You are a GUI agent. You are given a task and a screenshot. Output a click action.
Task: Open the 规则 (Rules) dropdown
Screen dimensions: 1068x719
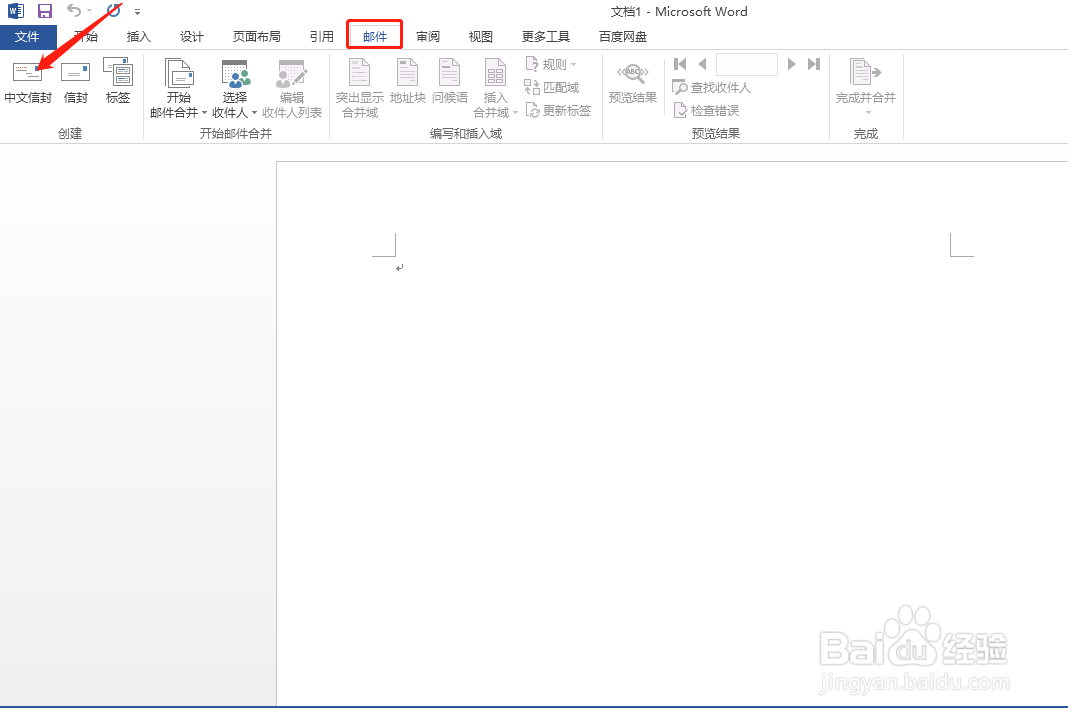tap(550, 63)
